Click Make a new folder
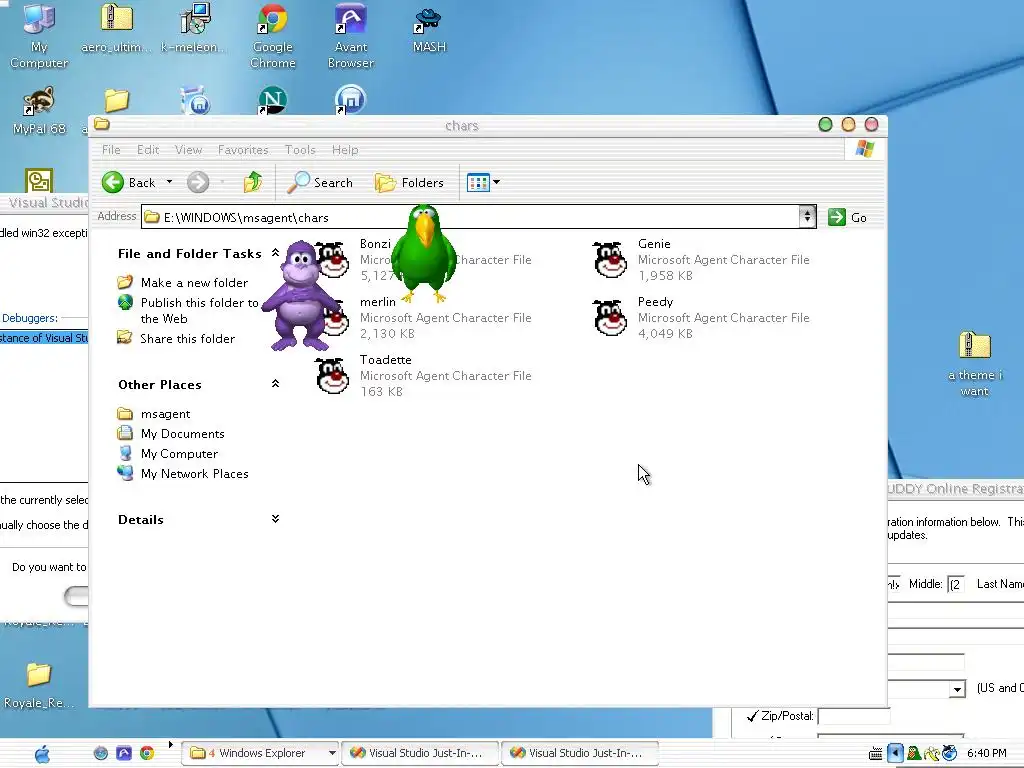This screenshot has height=768, width=1024. (x=194, y=282)
